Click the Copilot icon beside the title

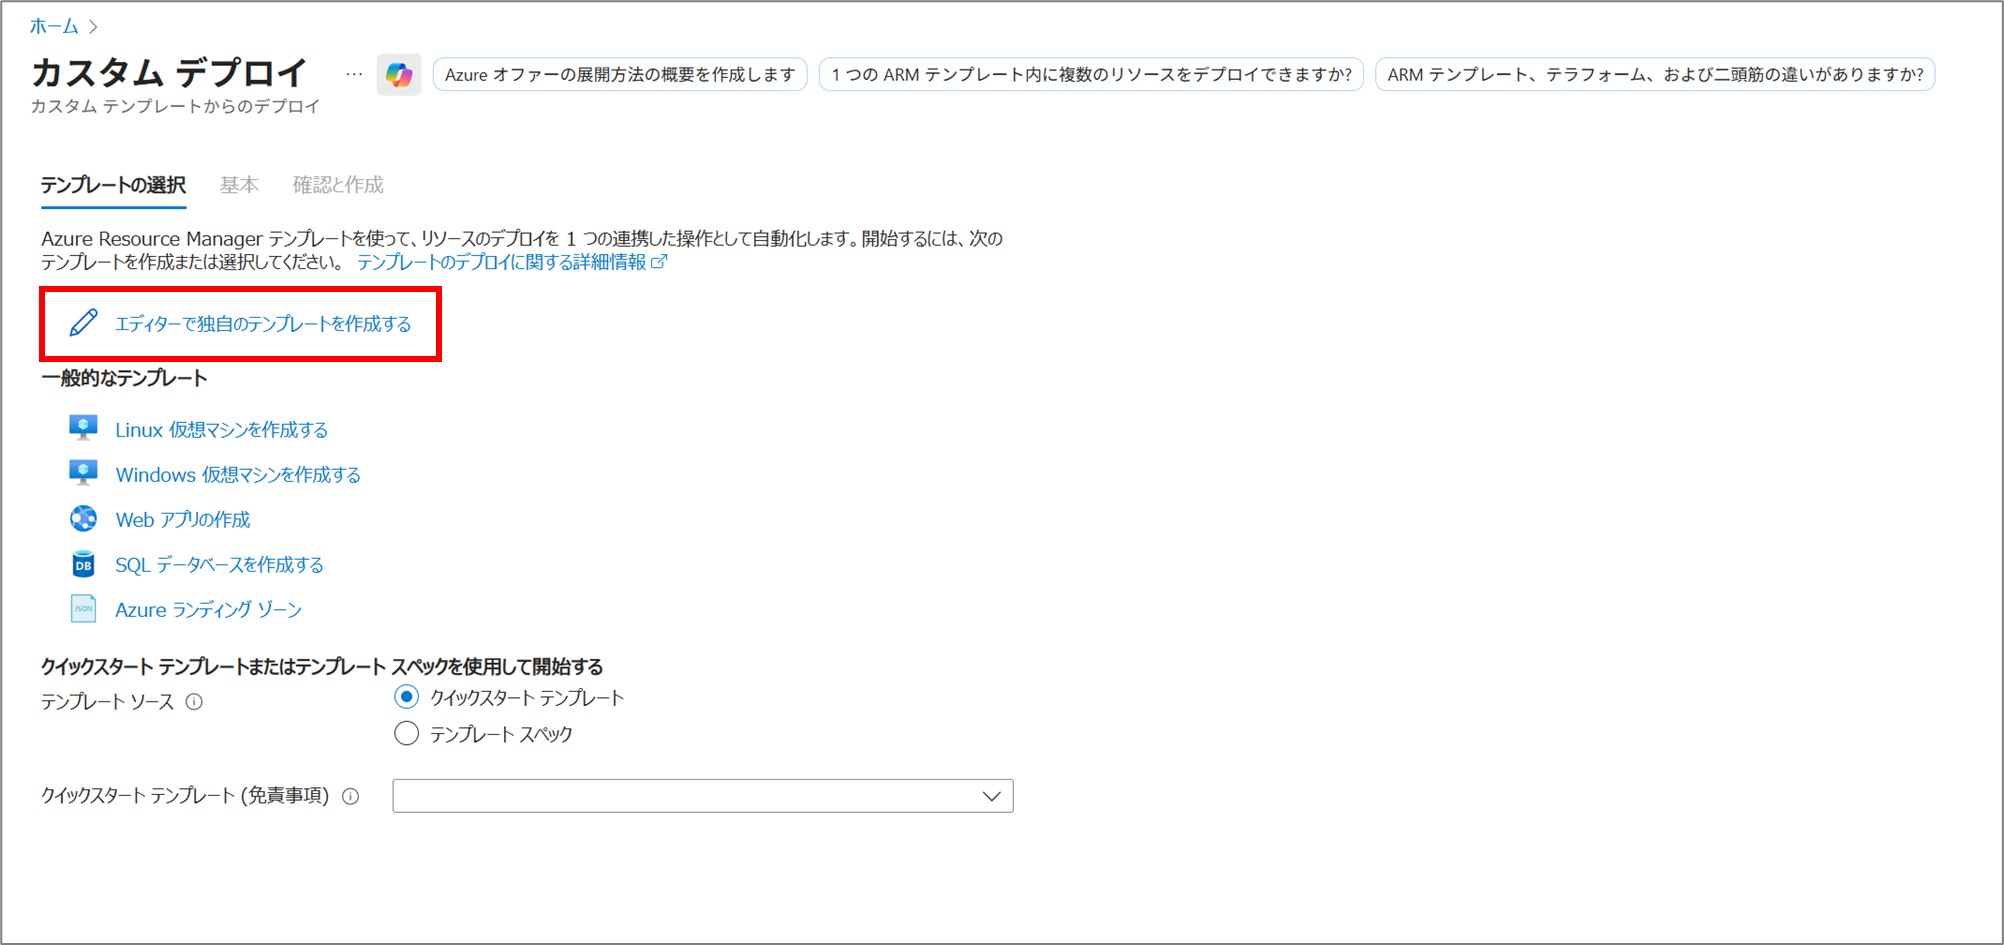pos(399,75)
